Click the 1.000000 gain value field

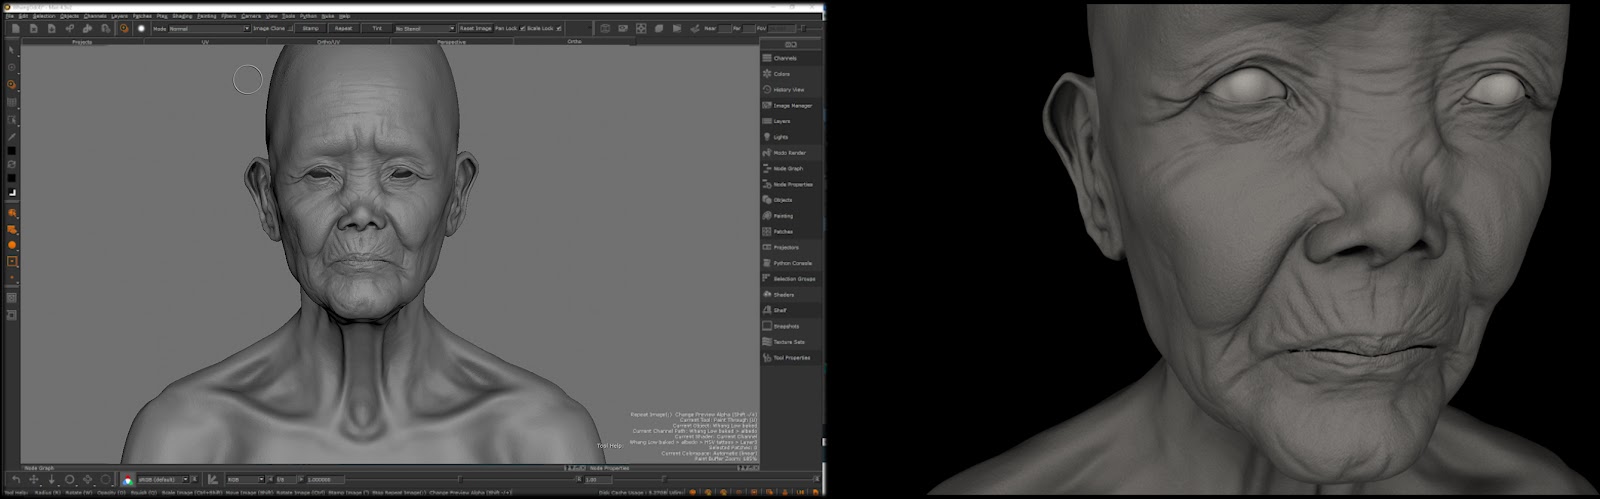325,479
